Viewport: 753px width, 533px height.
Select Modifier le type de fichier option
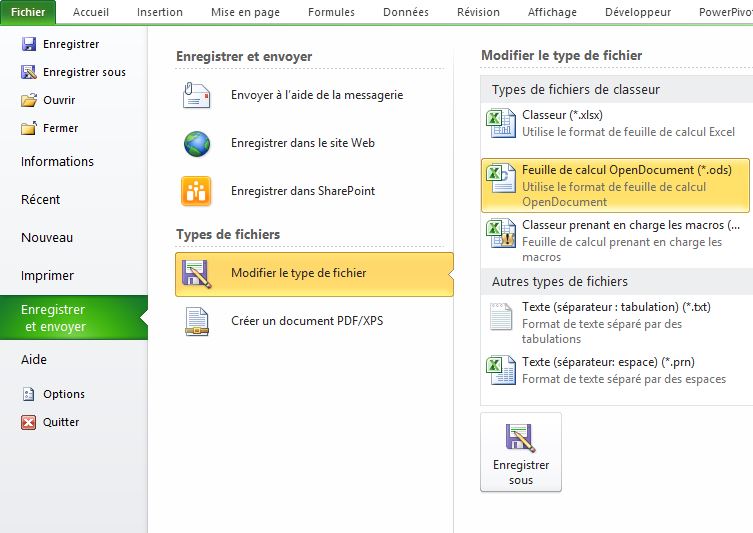(x=314, y=274)
